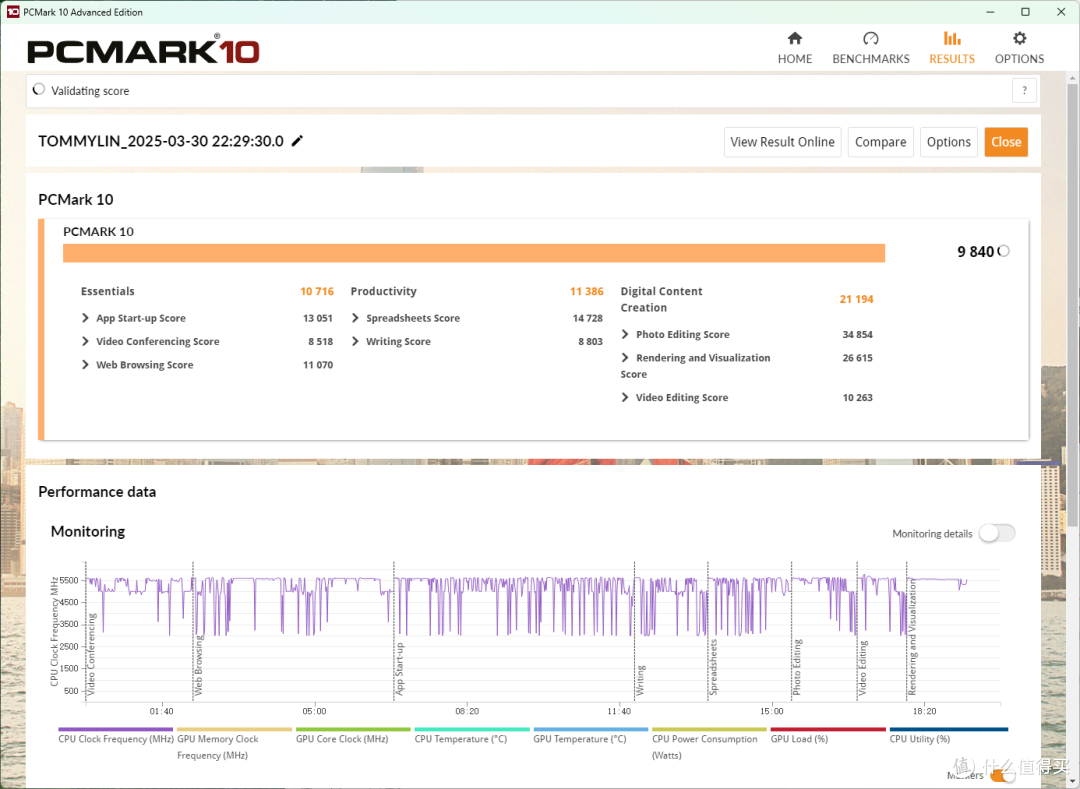Click the scrollbar up arrow
Image resolution: width=1080 pixels, height=789 pixels.
[1072, 78]
